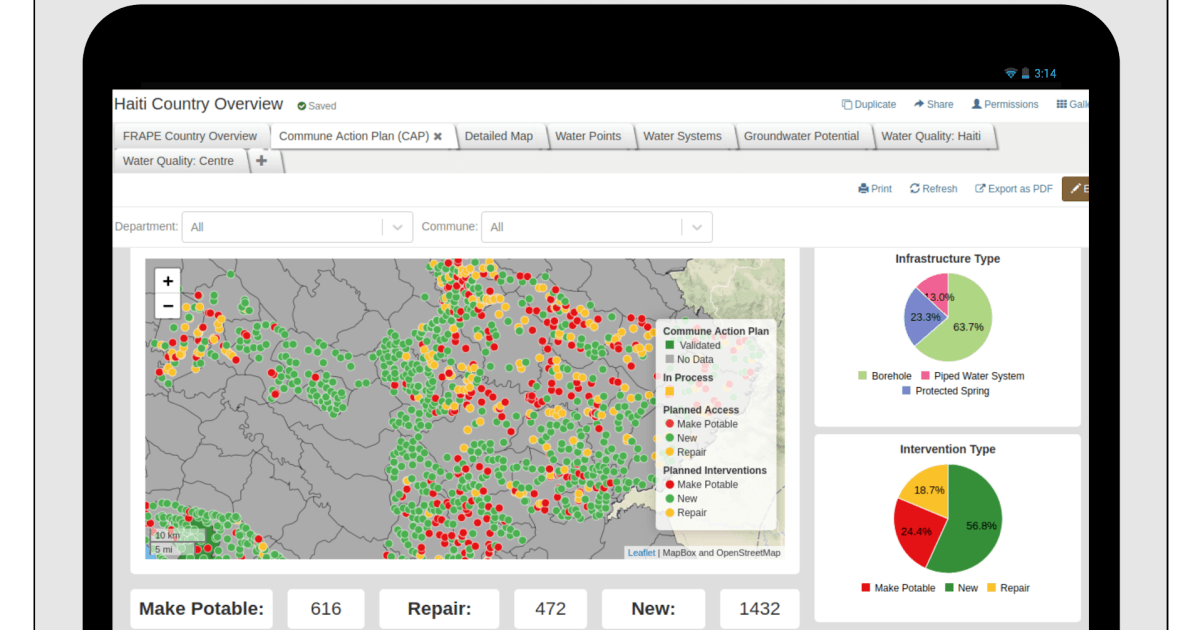Print the dashboard

point(875,189)
